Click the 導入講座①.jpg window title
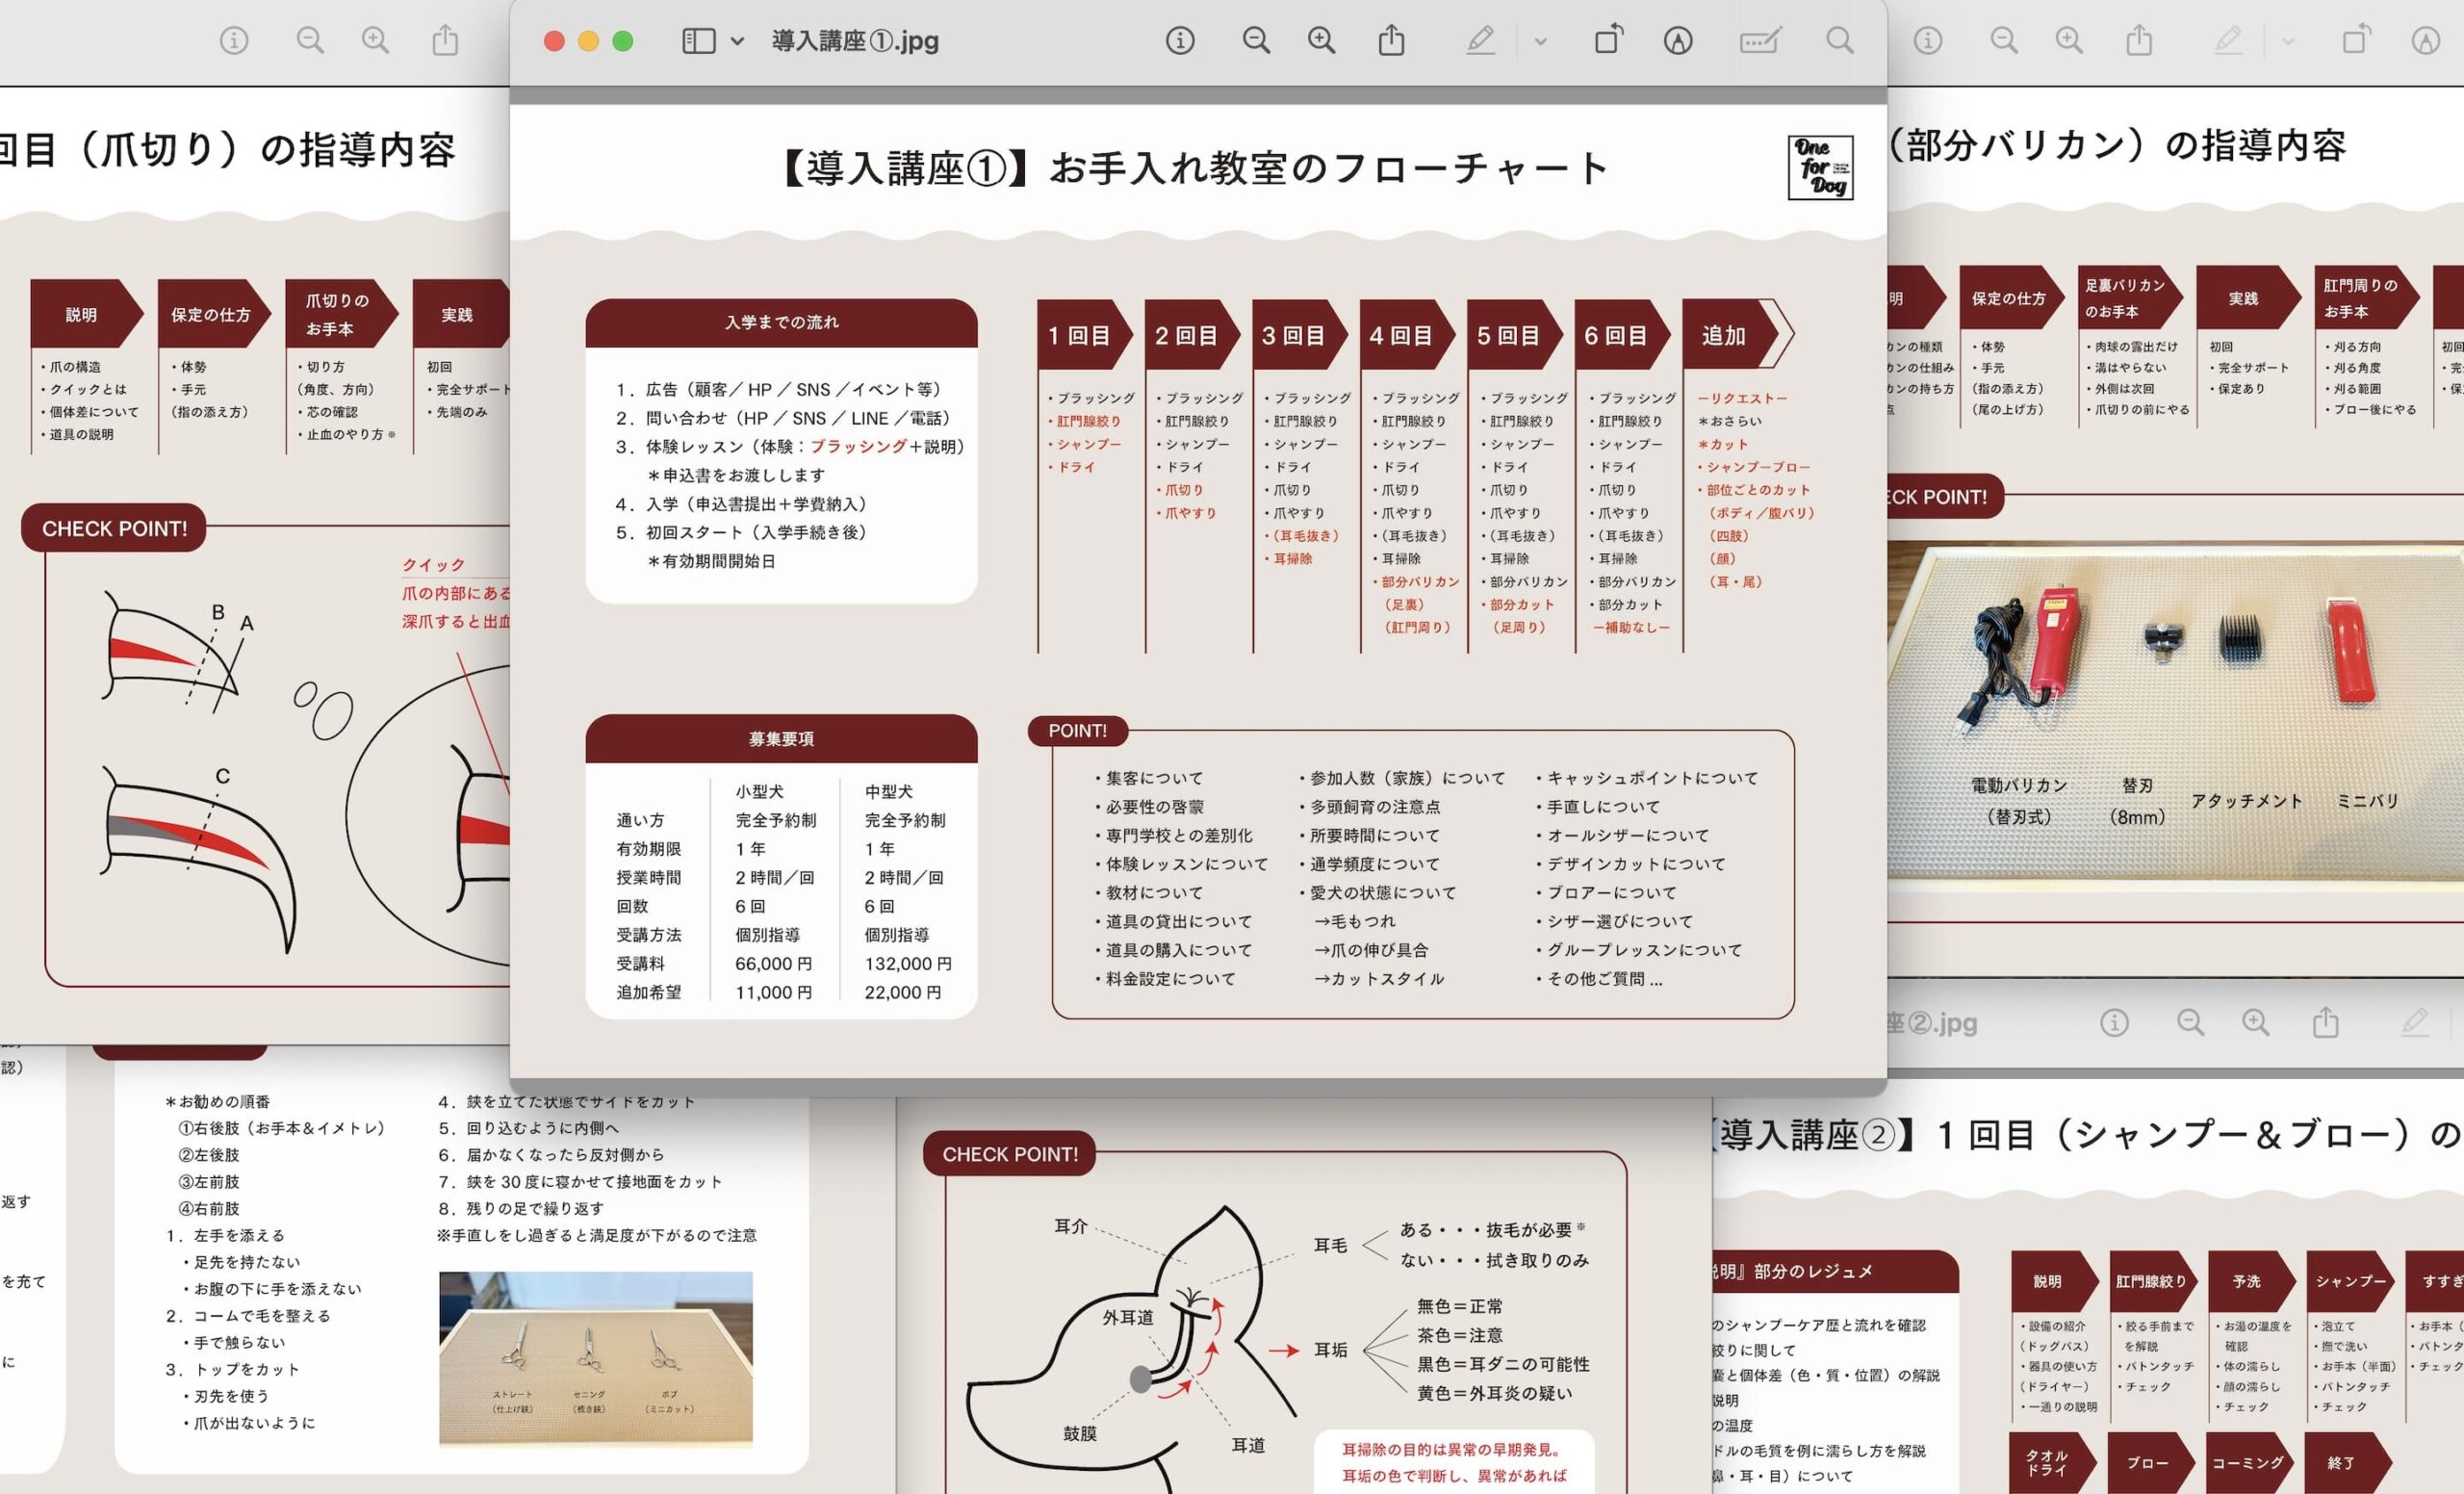The image size is (2464, 1494). tap(855, 41)
